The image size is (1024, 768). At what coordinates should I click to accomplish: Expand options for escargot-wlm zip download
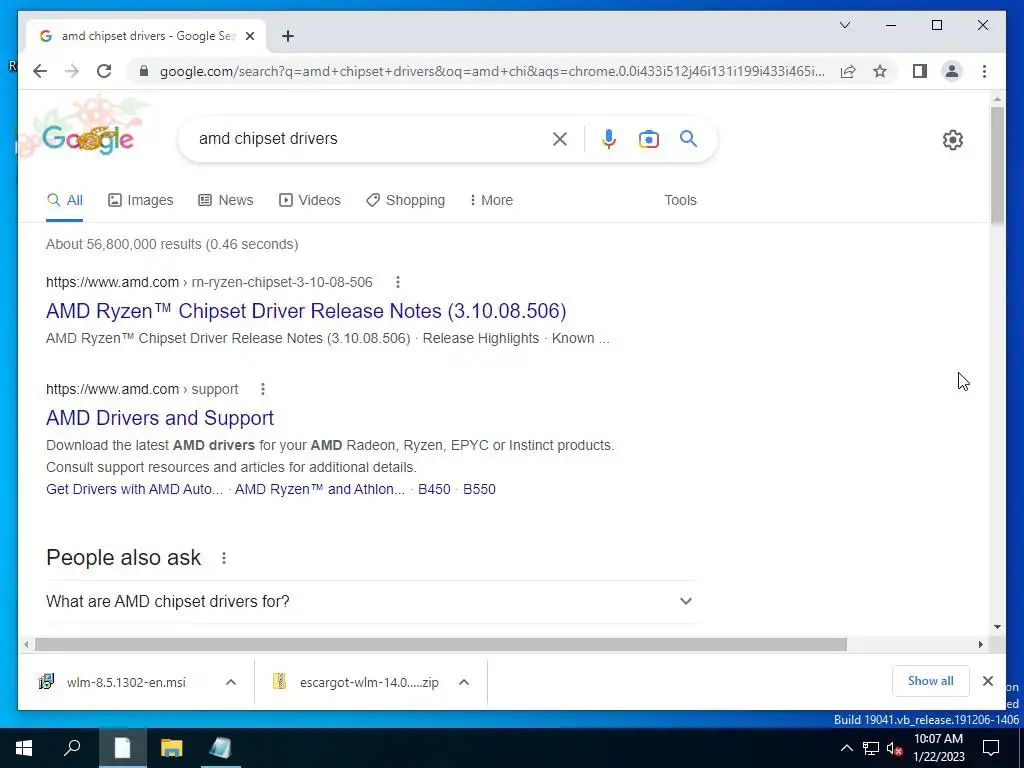coord(464,682)
